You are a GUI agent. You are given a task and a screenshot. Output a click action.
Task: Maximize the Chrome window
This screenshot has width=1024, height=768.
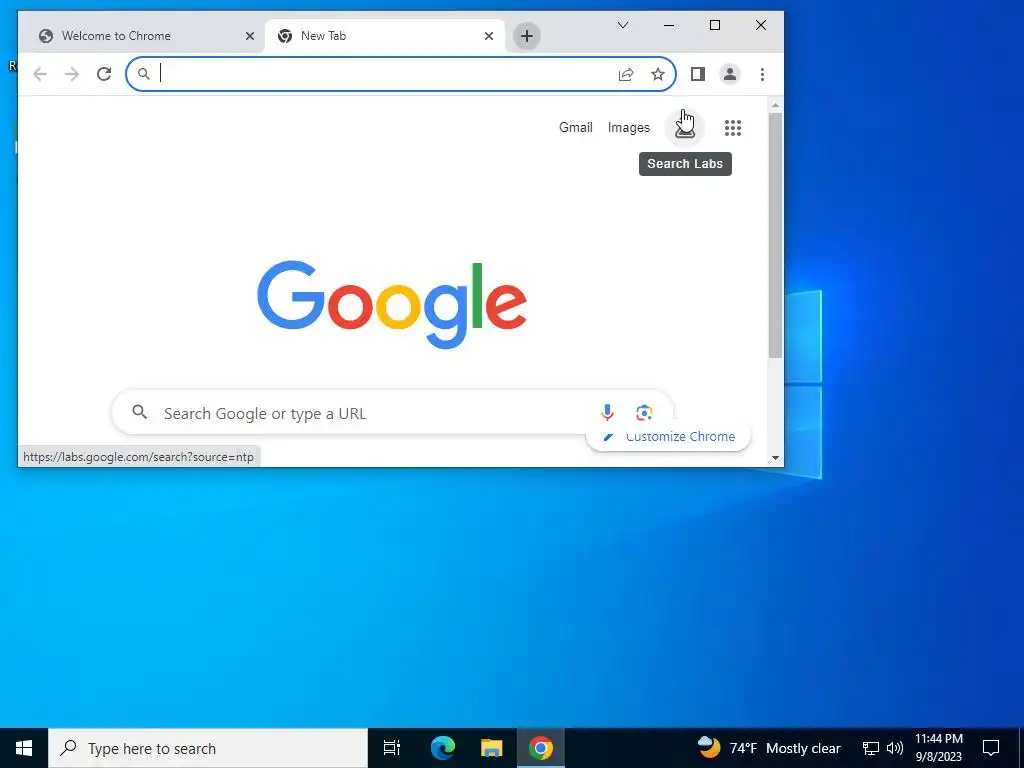[715, 25]
